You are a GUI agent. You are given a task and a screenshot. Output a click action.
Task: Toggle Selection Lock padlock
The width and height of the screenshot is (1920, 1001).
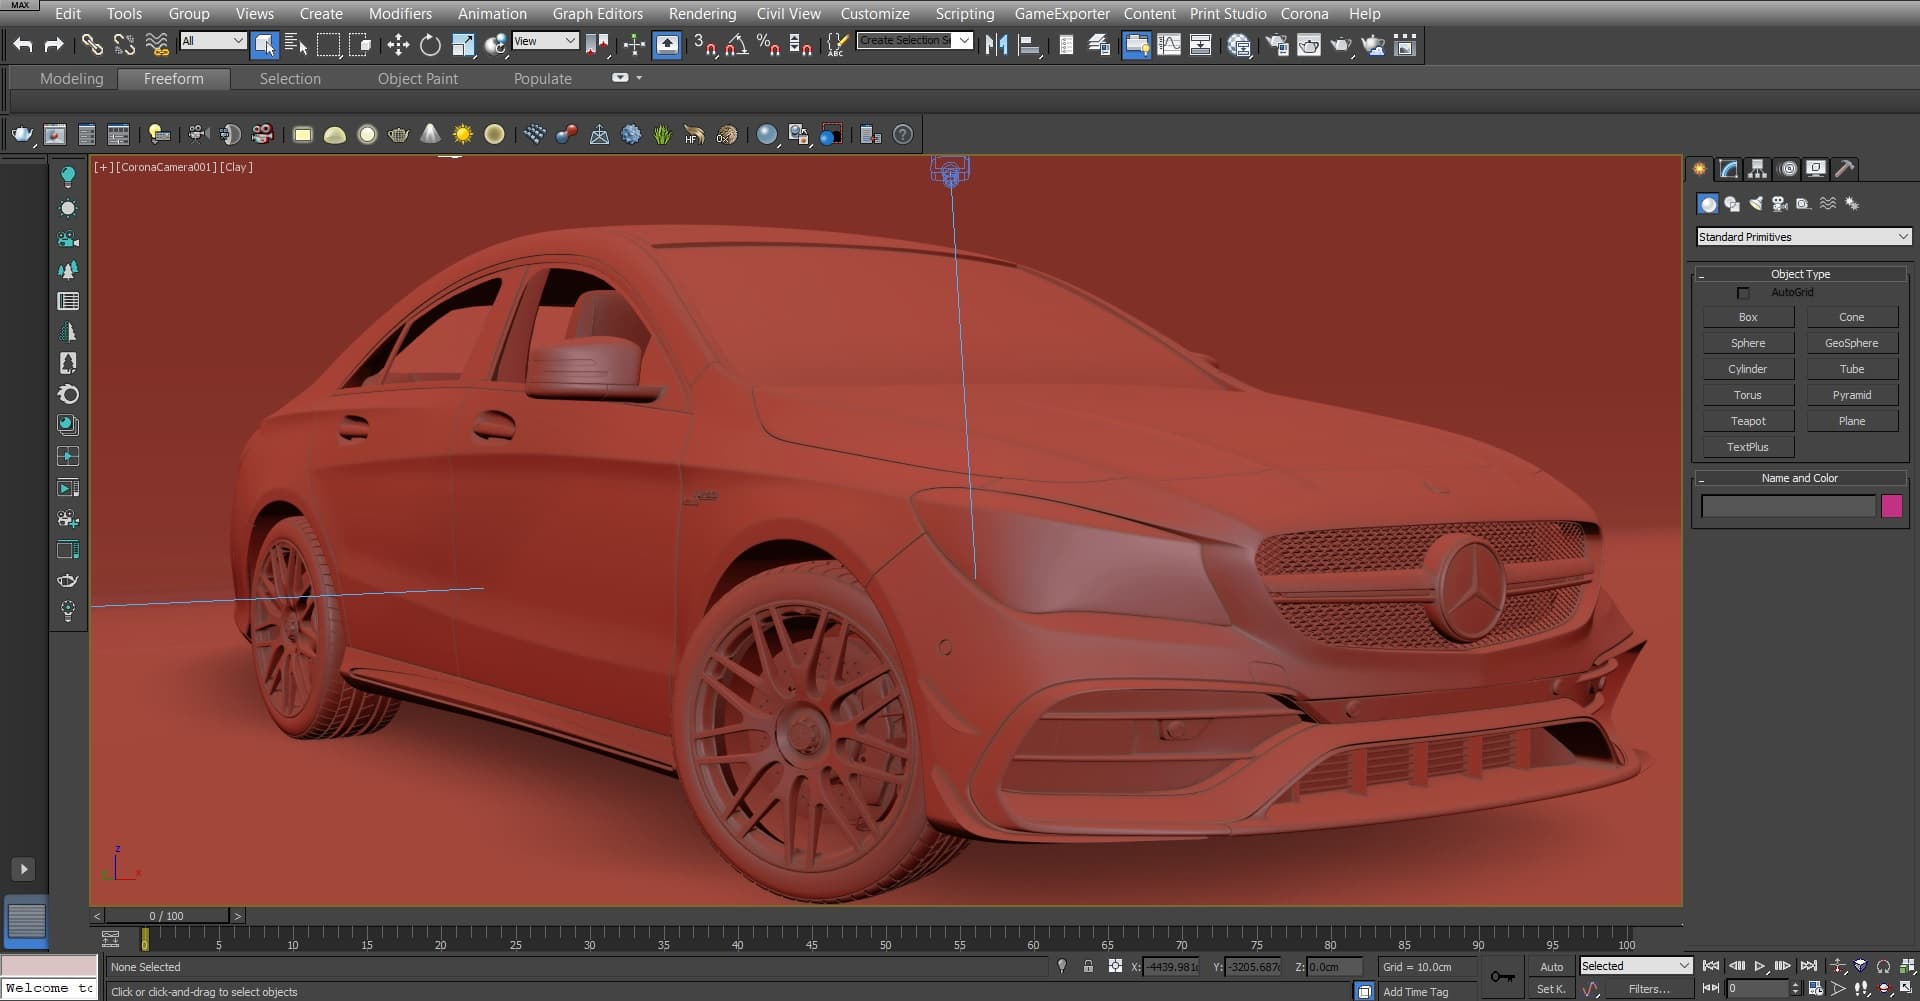(1088, 966)
